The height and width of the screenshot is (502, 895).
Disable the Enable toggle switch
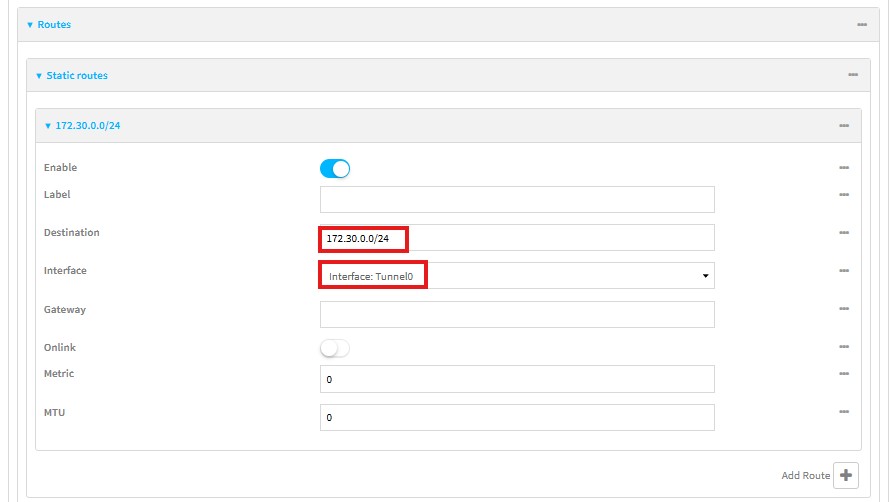coord(334,169)
